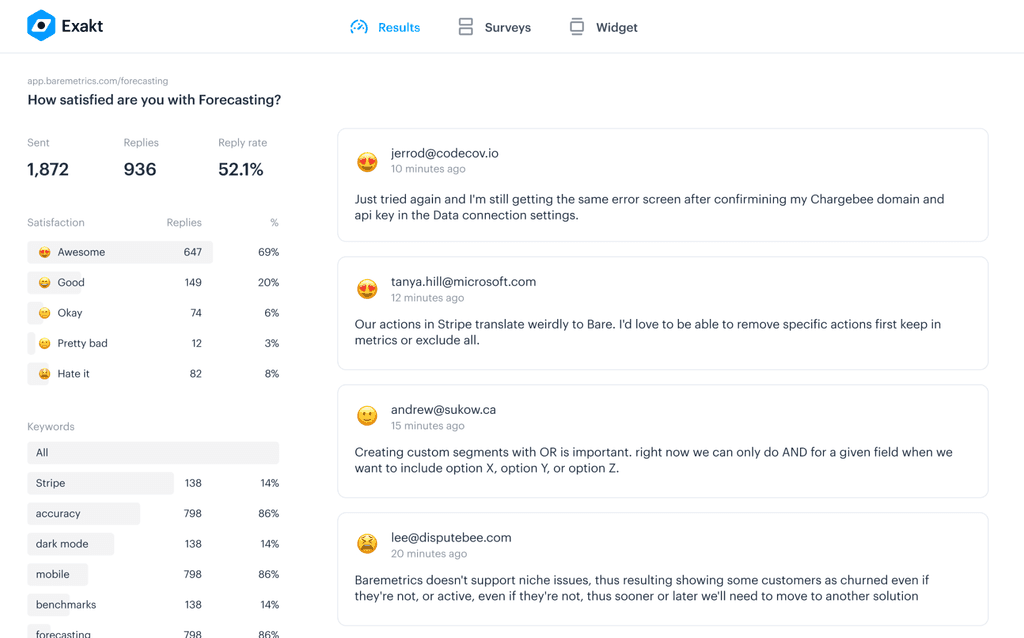The image size is (1024, 638).
Task: Click the Keywords section heading
Action: [51, 426]
